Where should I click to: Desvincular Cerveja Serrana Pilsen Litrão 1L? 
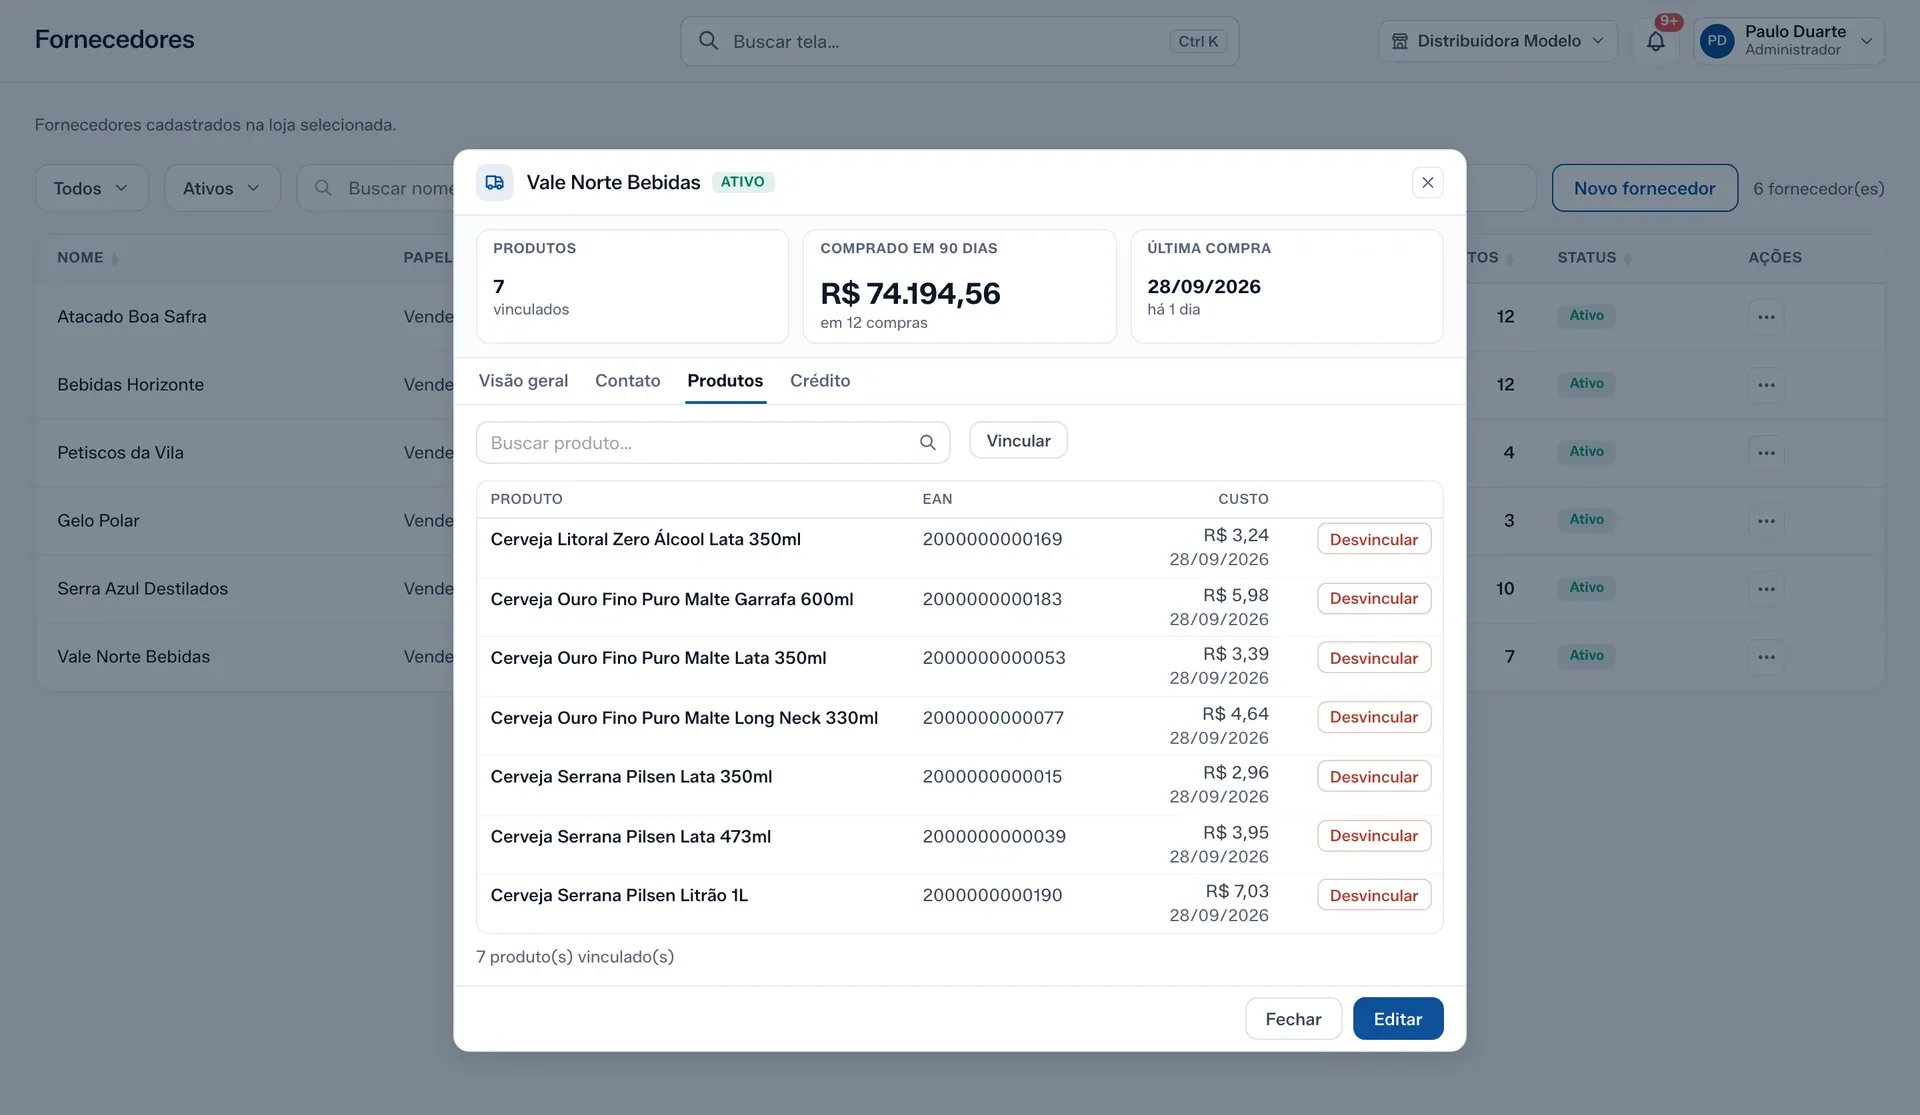tap(1373, 895)
